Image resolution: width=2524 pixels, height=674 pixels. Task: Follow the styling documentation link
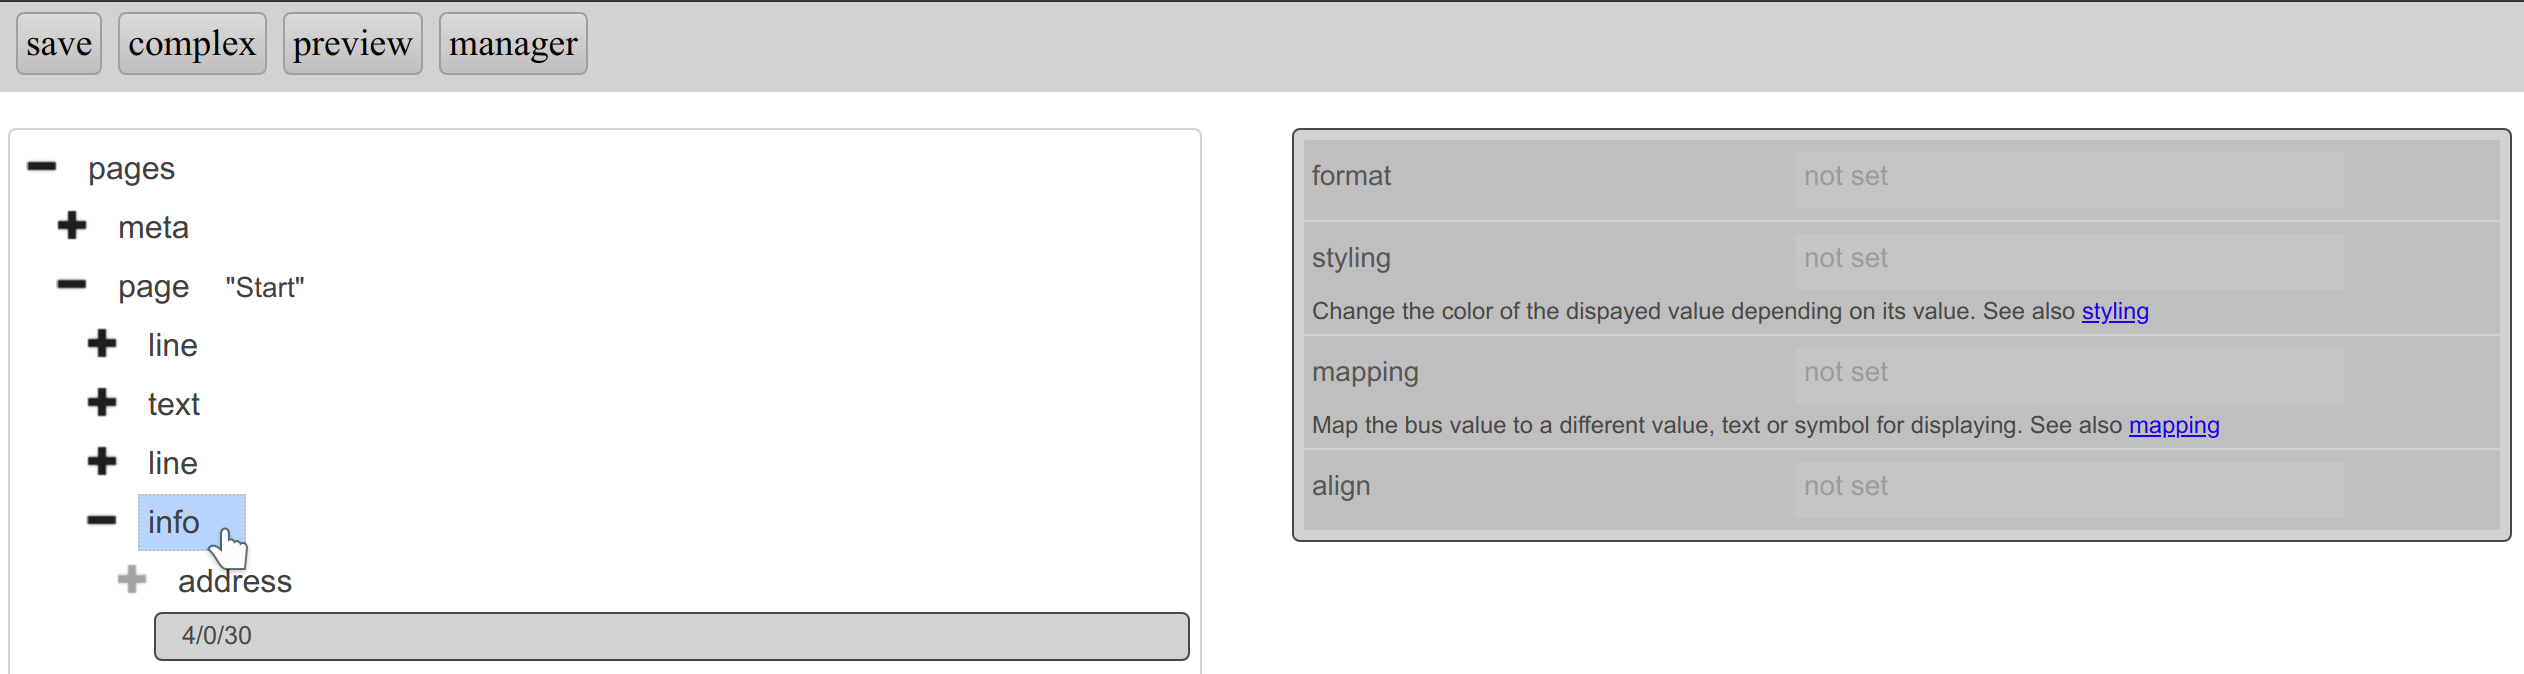[2115, 312]
